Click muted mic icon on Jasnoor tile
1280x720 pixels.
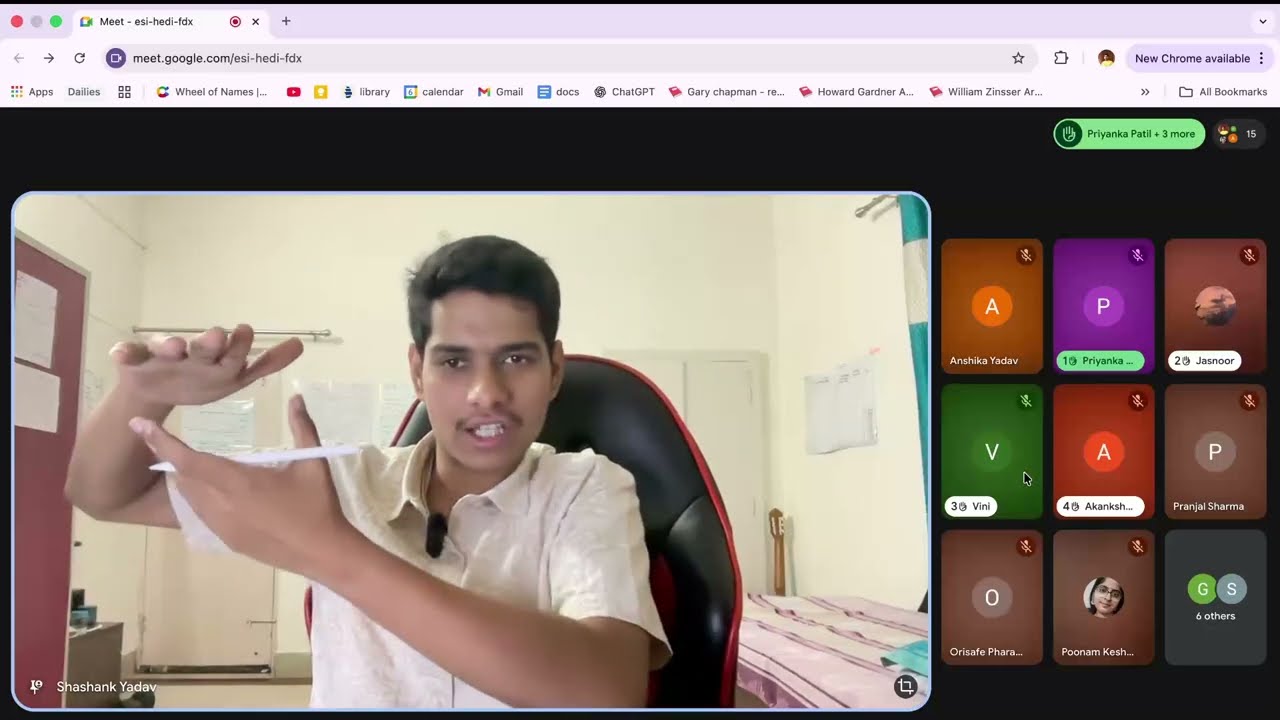[1249, 256]
